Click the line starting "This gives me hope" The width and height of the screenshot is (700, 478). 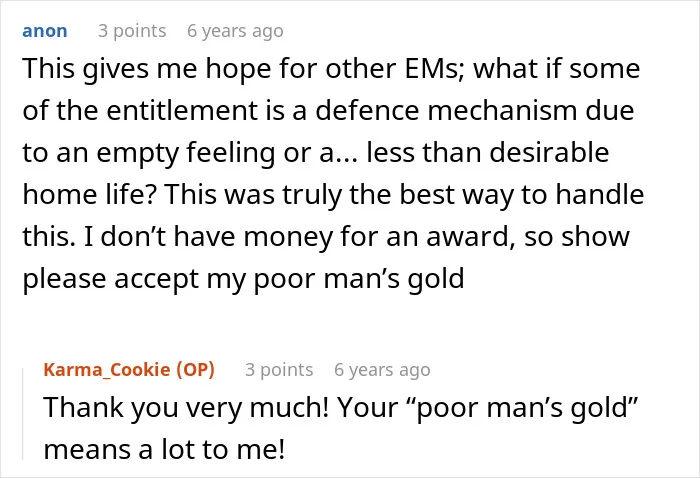tap(331, 69)
